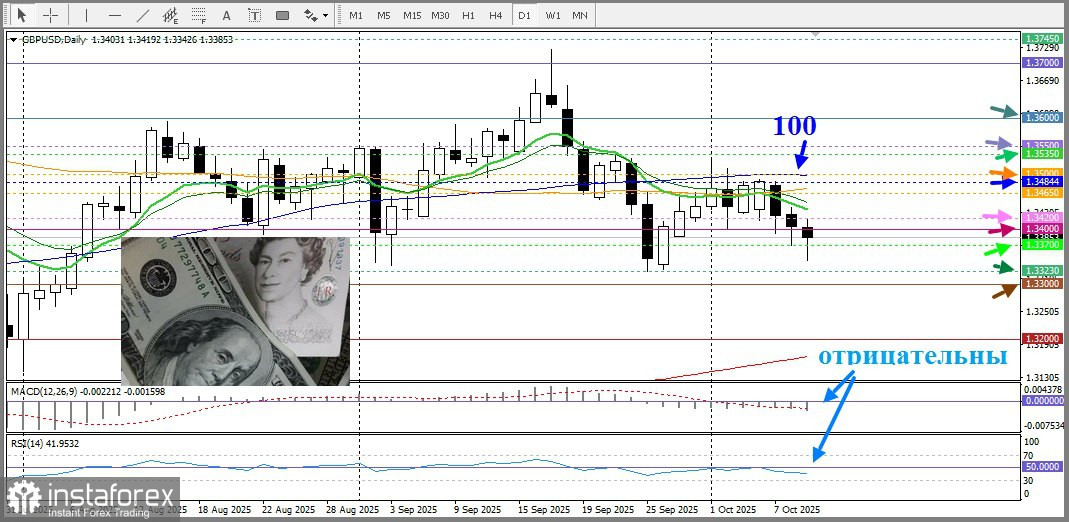Choose the text label T tool
This screenshot has width=1069, height=522.
(x=254, y=14)
